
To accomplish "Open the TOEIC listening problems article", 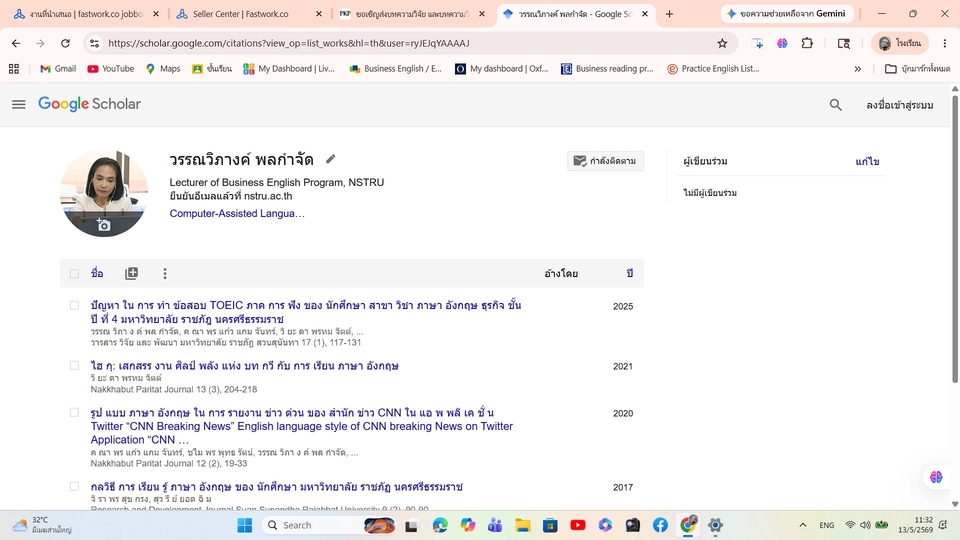I will tap(306, 312).
